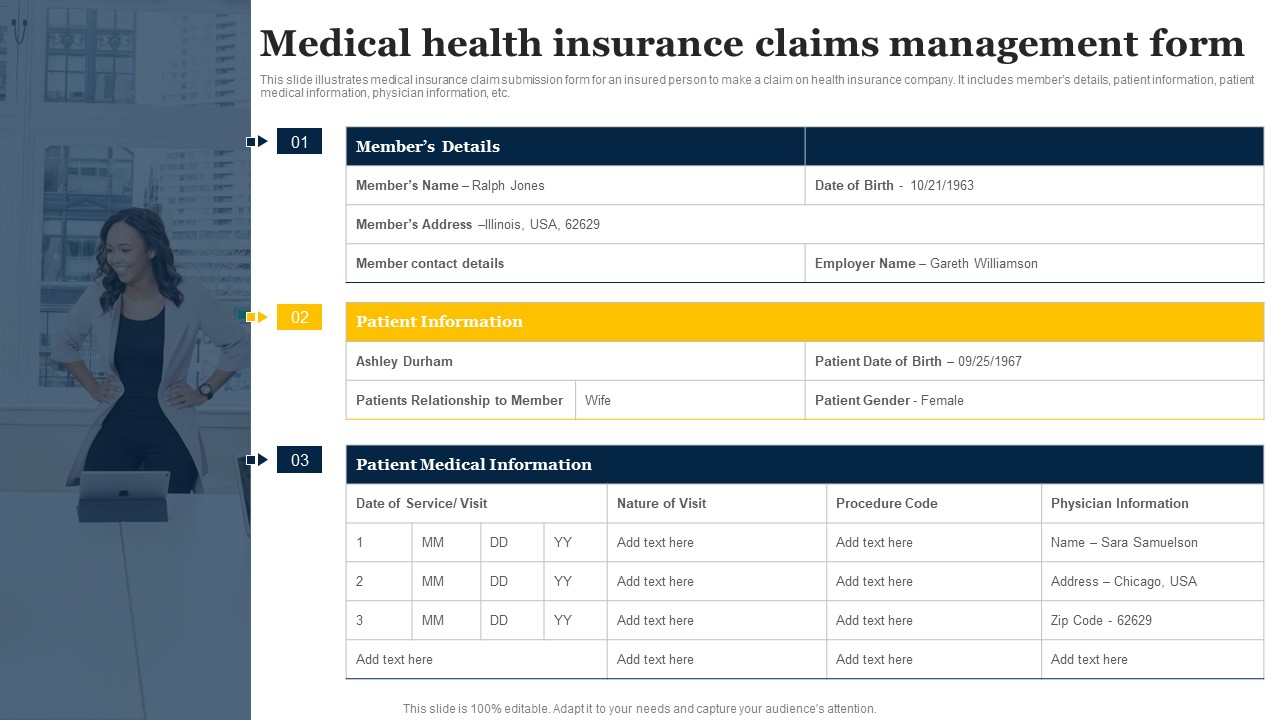Select the arrow marker beside badge 03

click(257, 460)
